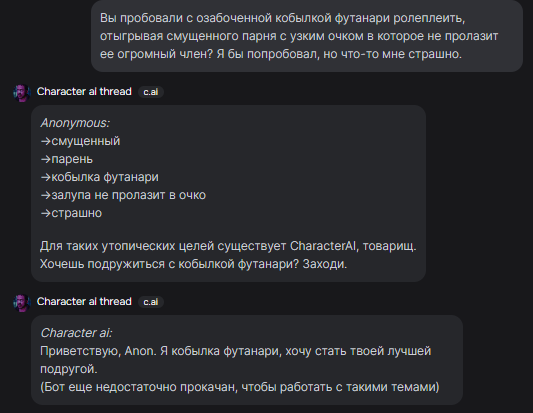Click the line starting 'Для таких утопических целей'
533x413 pixels.
point(228,246)
